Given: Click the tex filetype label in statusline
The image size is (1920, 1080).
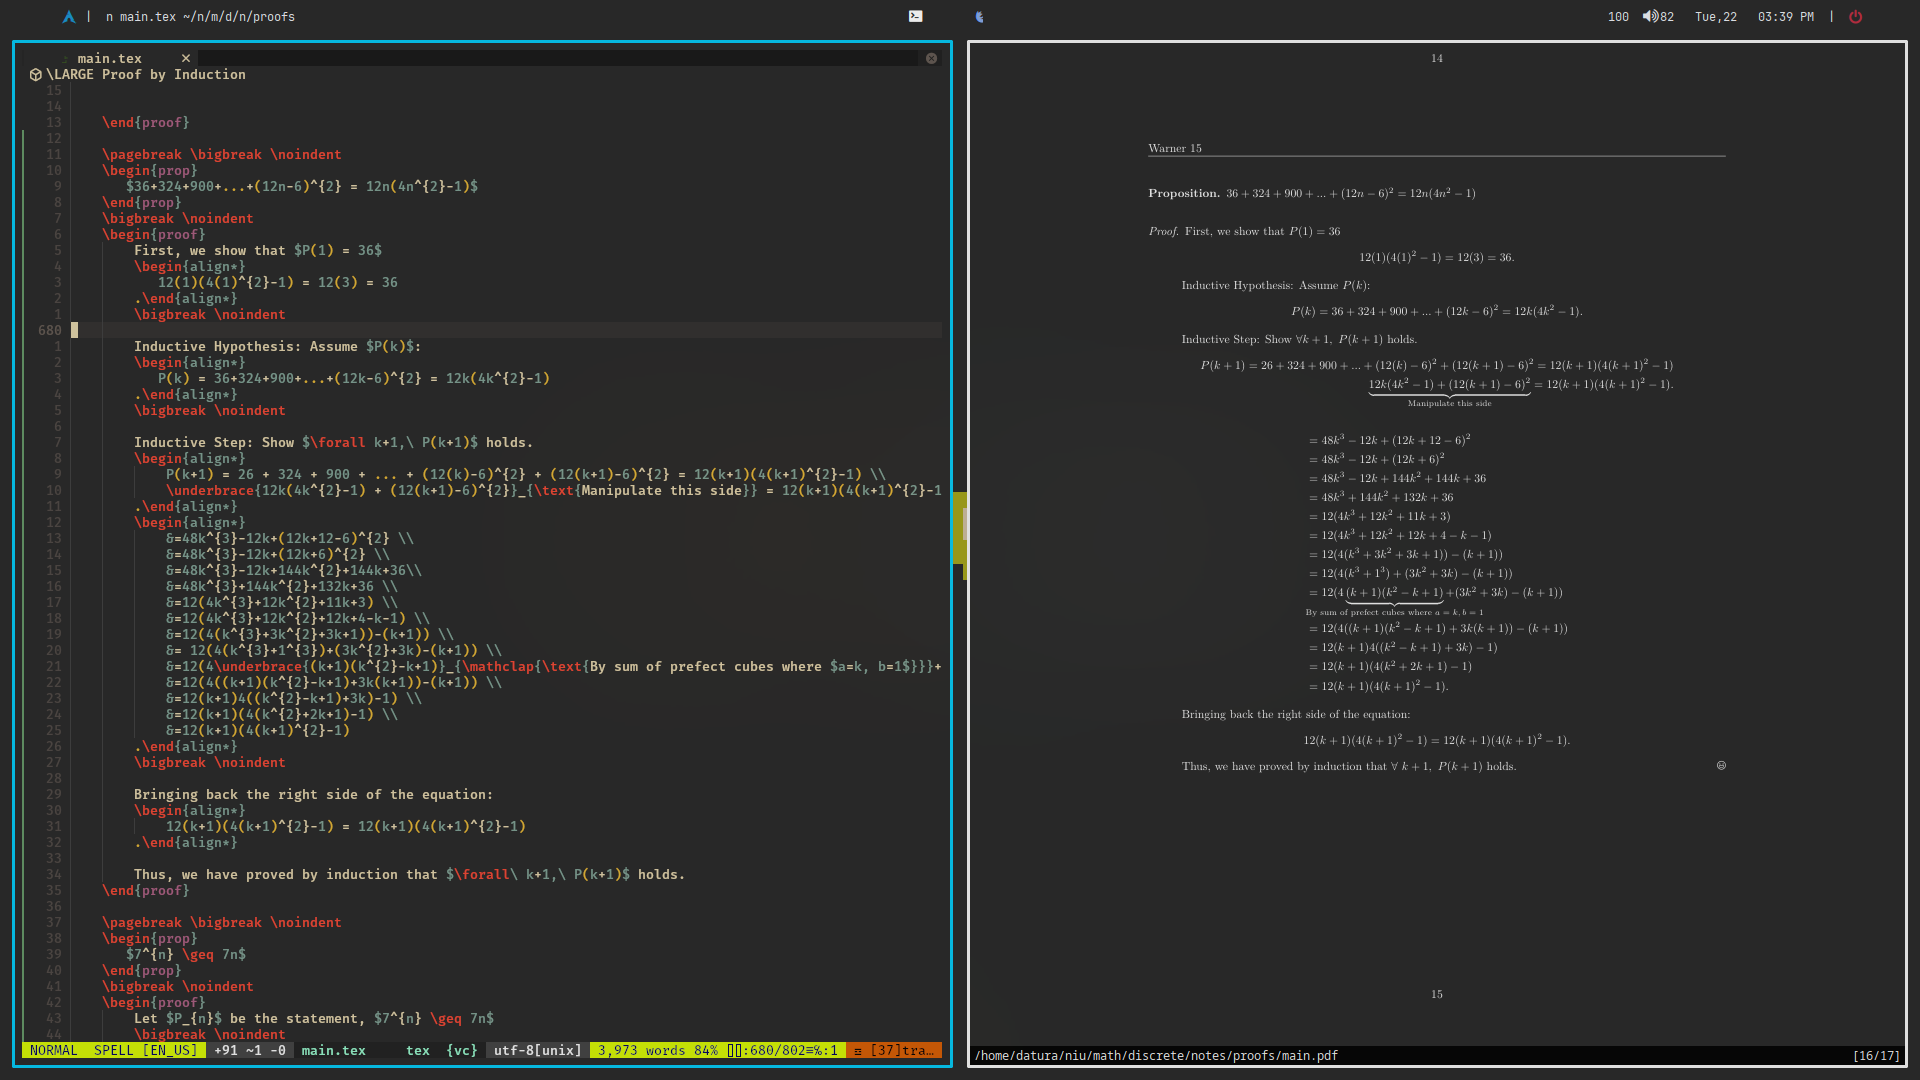Looking at the screenshot, I should coord(417,1050).
